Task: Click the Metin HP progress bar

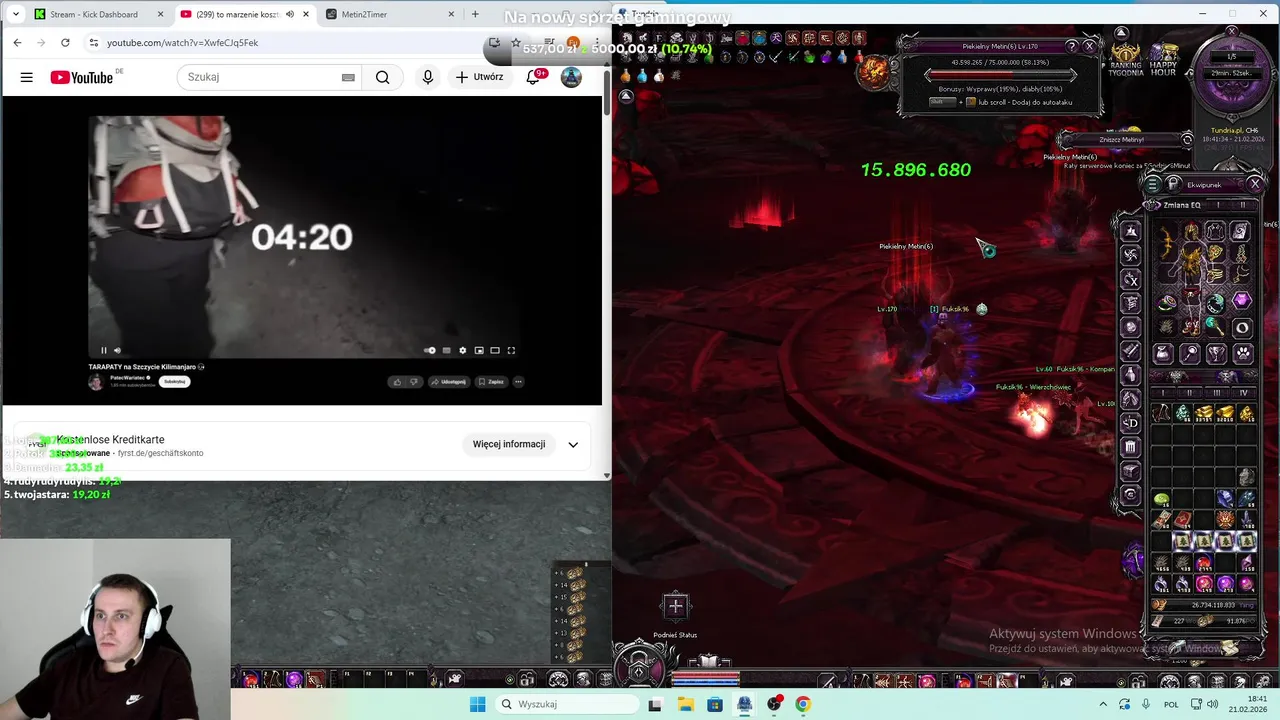Action: click(1000, 75)
